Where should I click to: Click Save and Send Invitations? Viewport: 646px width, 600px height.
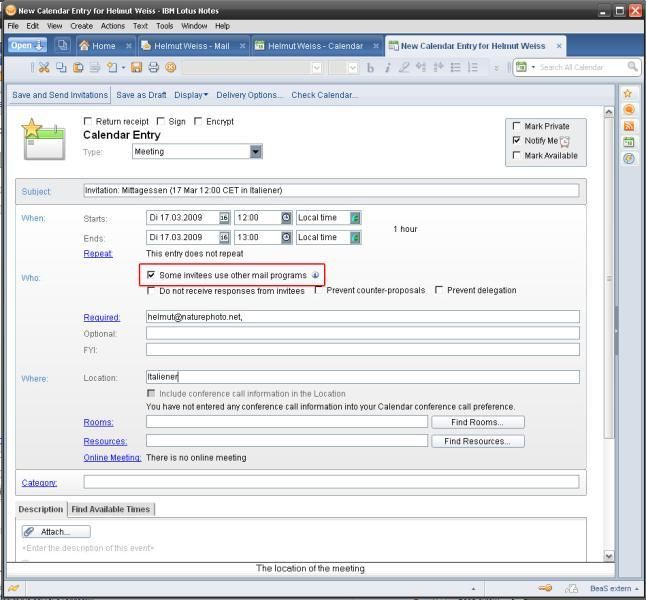[60, 95]
